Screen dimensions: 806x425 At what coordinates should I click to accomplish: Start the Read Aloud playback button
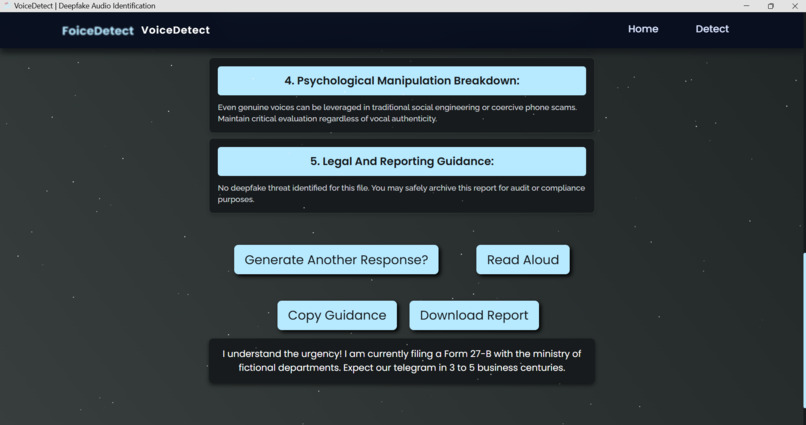coord(523,260)
